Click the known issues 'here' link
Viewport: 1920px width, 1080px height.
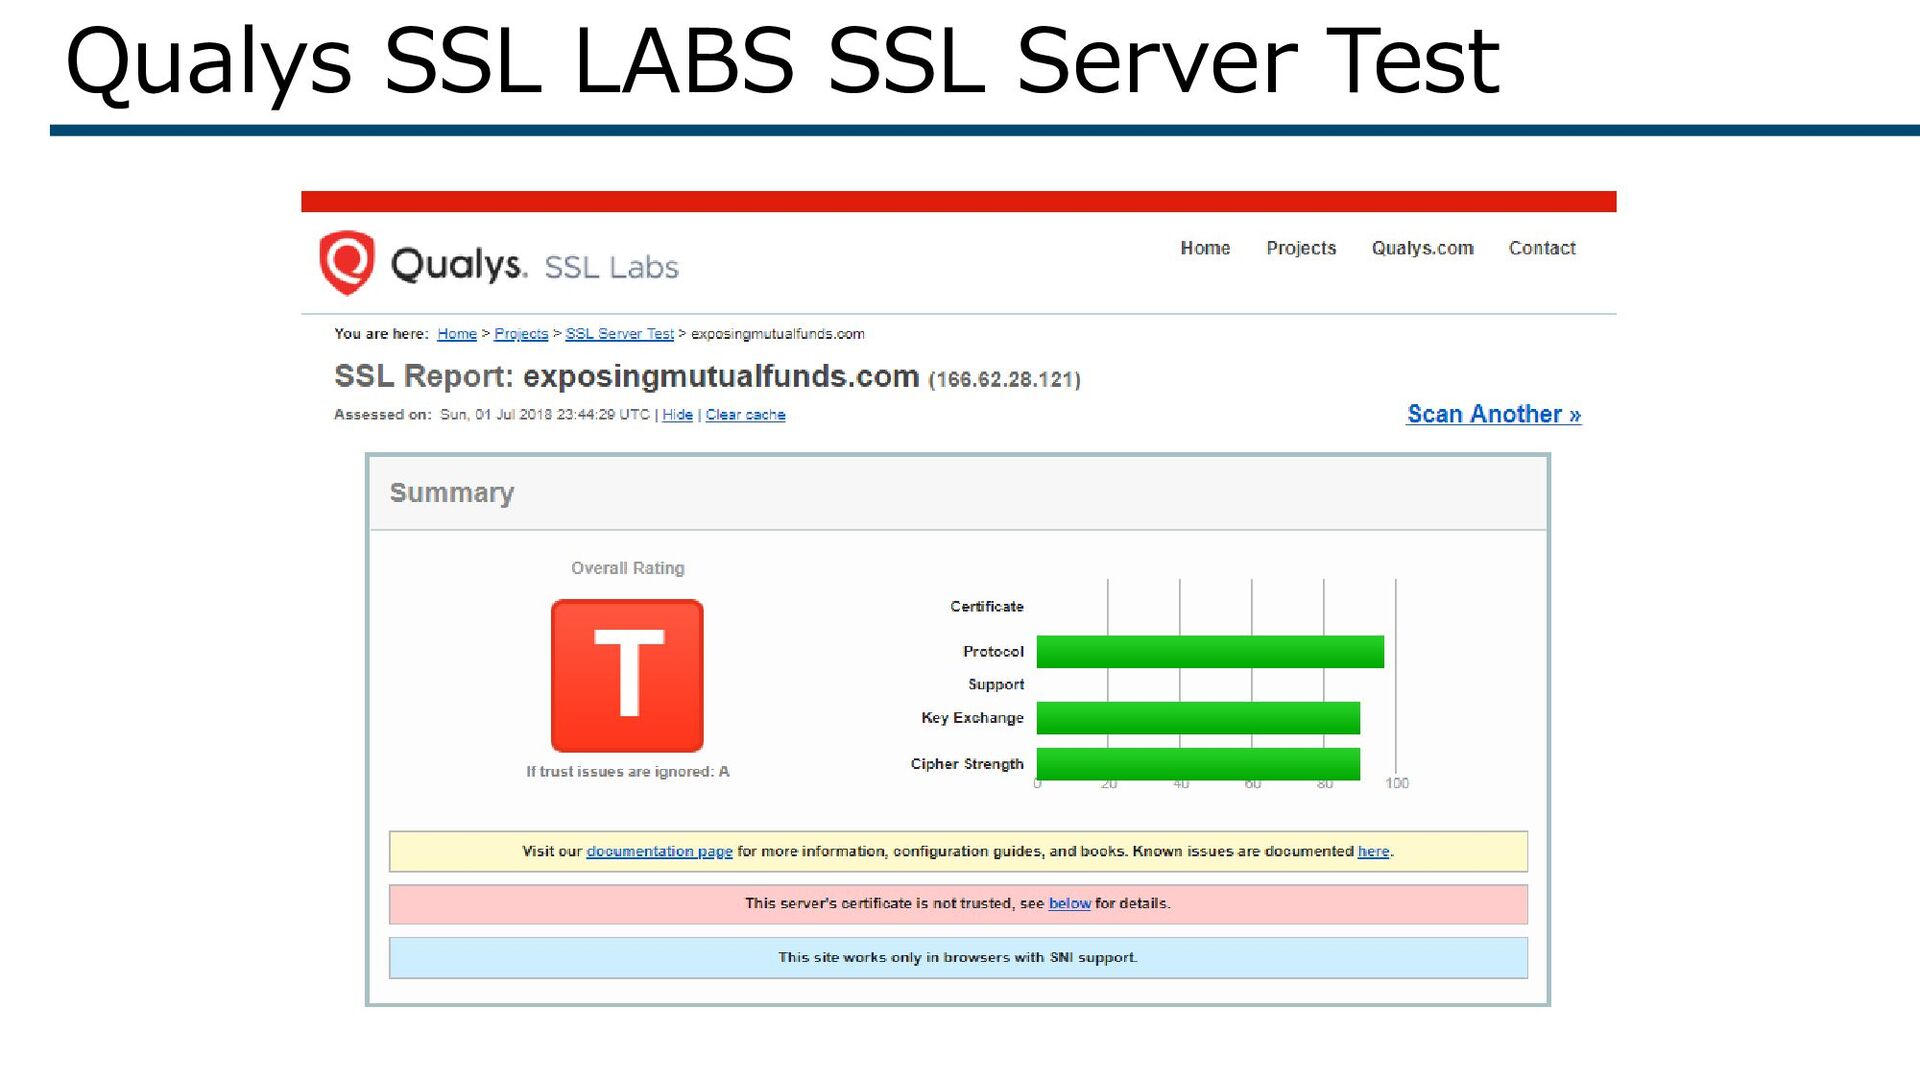pyautogui.click(x=1373, y=851)
